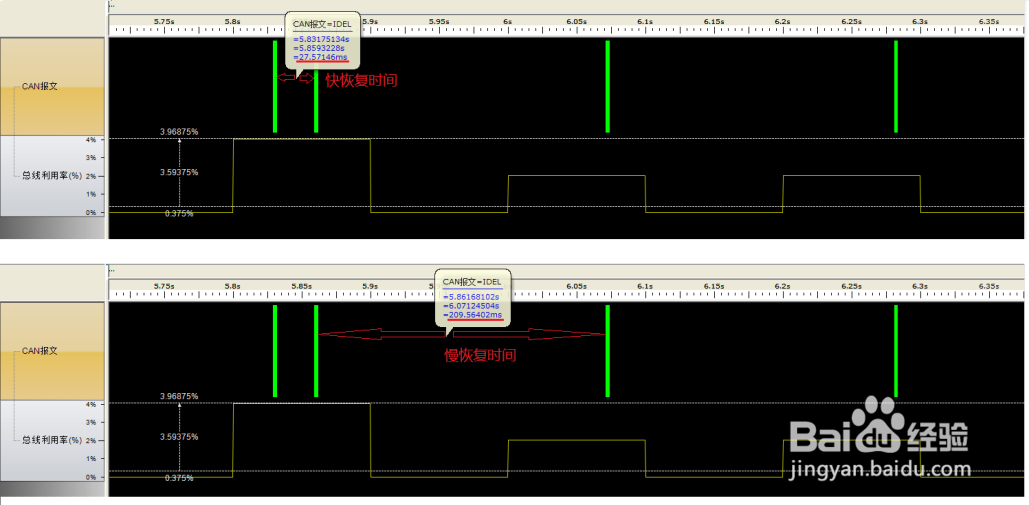The width and height of the screenshot is (1029, 505).
Task: Click the 0.375% cursor reading in upper panel
Action: (x=179, y=214)
